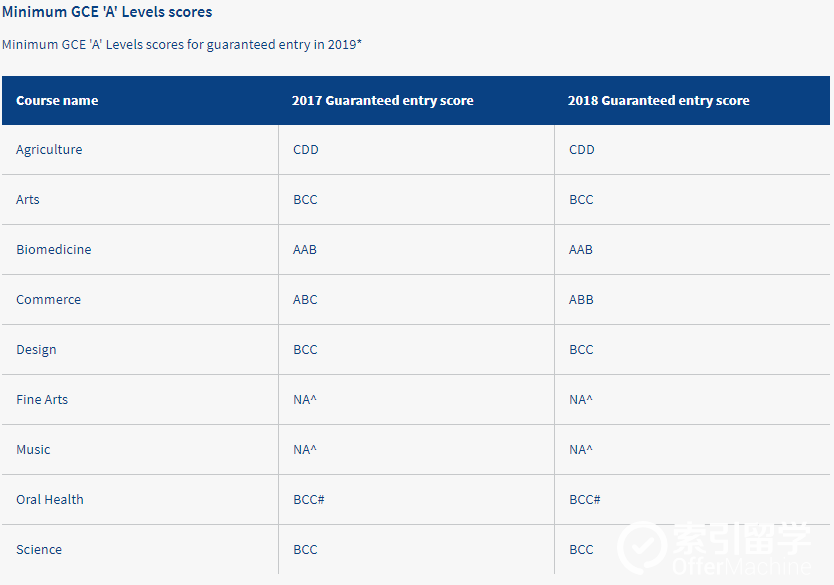834x585 pixels.
Task: Click Commerce 2017 score ABC
Action: (305, 299)
